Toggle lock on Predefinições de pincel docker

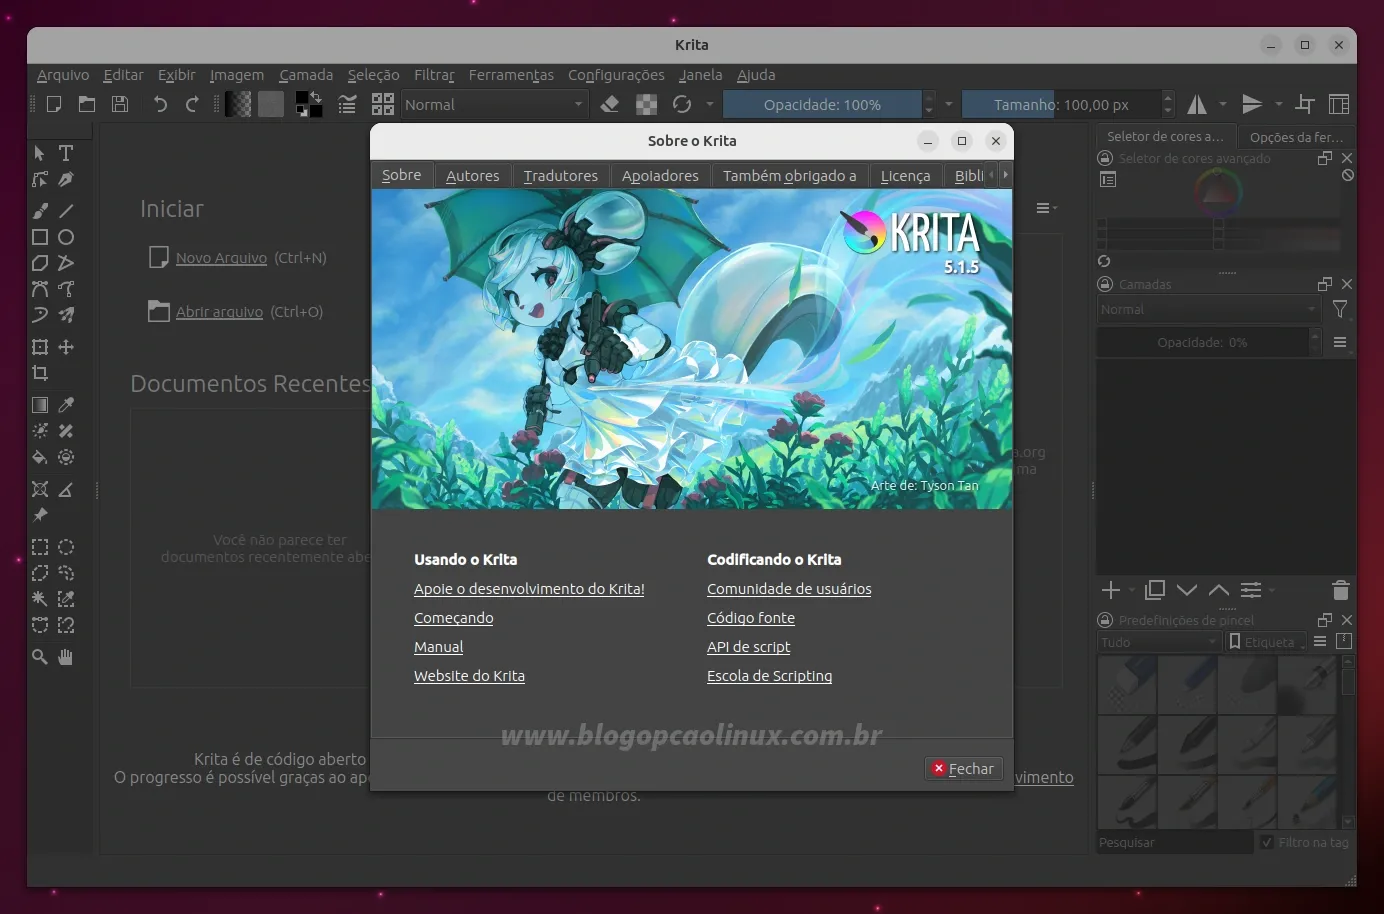(x=1105, y=620)
